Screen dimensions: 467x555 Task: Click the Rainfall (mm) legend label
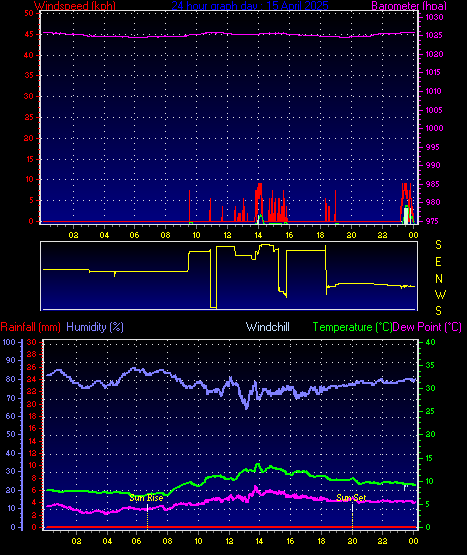(x=30, y=327)
